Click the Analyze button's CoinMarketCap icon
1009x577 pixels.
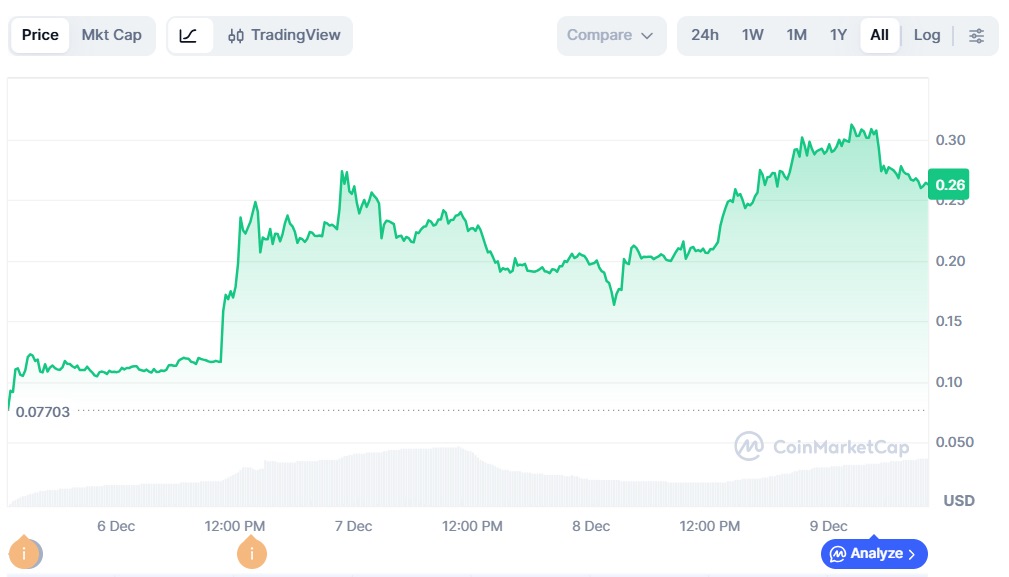(x=837, y=553)
